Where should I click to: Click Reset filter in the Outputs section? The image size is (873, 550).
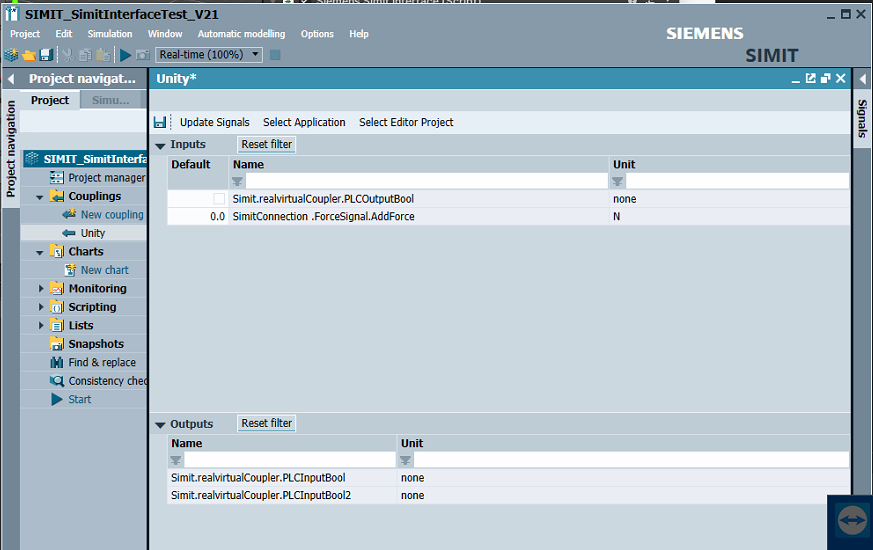coord(267,423)
